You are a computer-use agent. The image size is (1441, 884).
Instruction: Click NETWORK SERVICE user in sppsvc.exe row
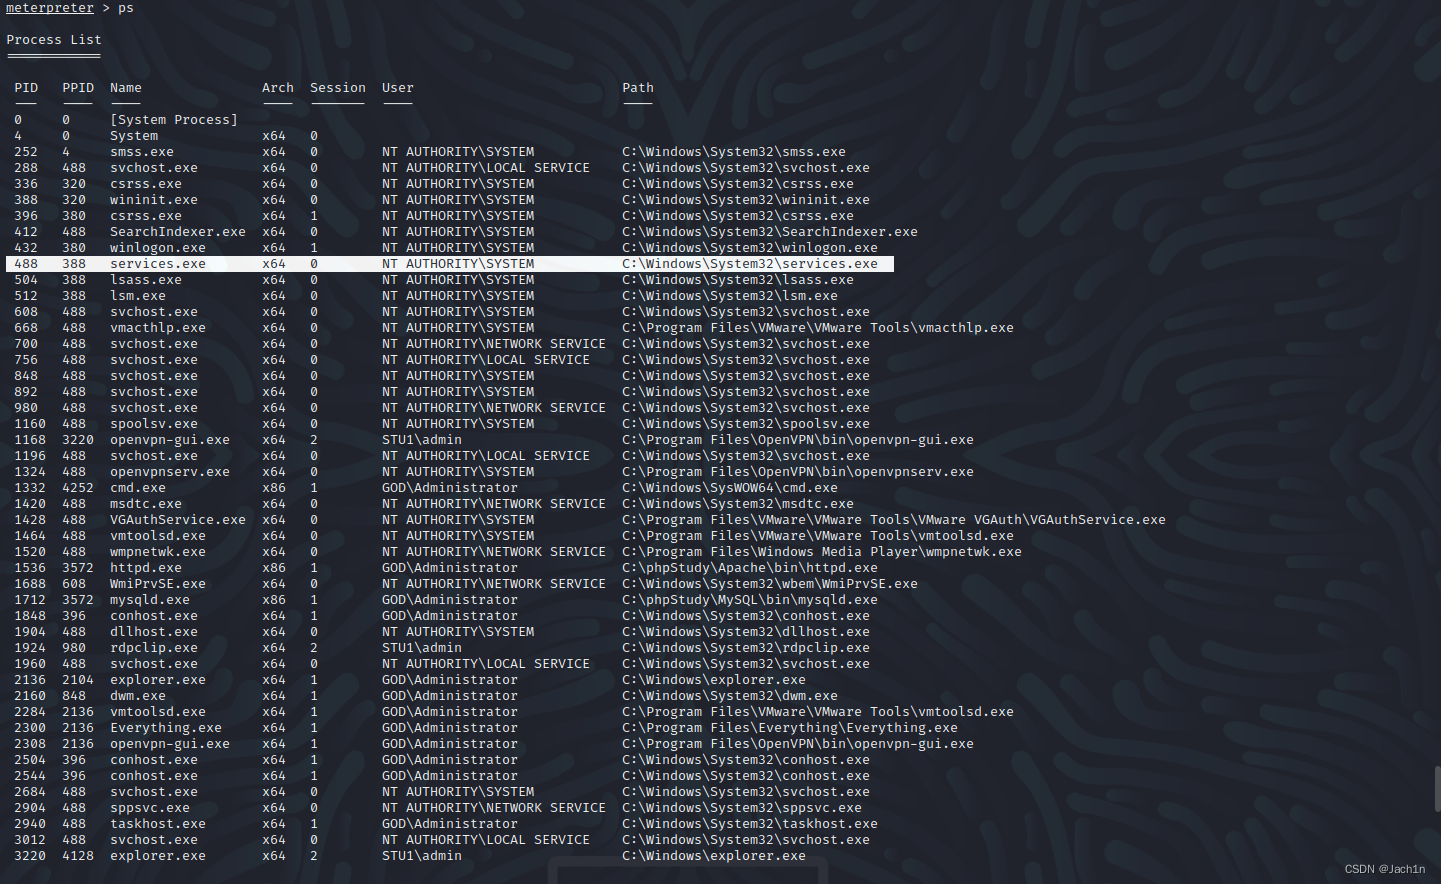point(494,808)
